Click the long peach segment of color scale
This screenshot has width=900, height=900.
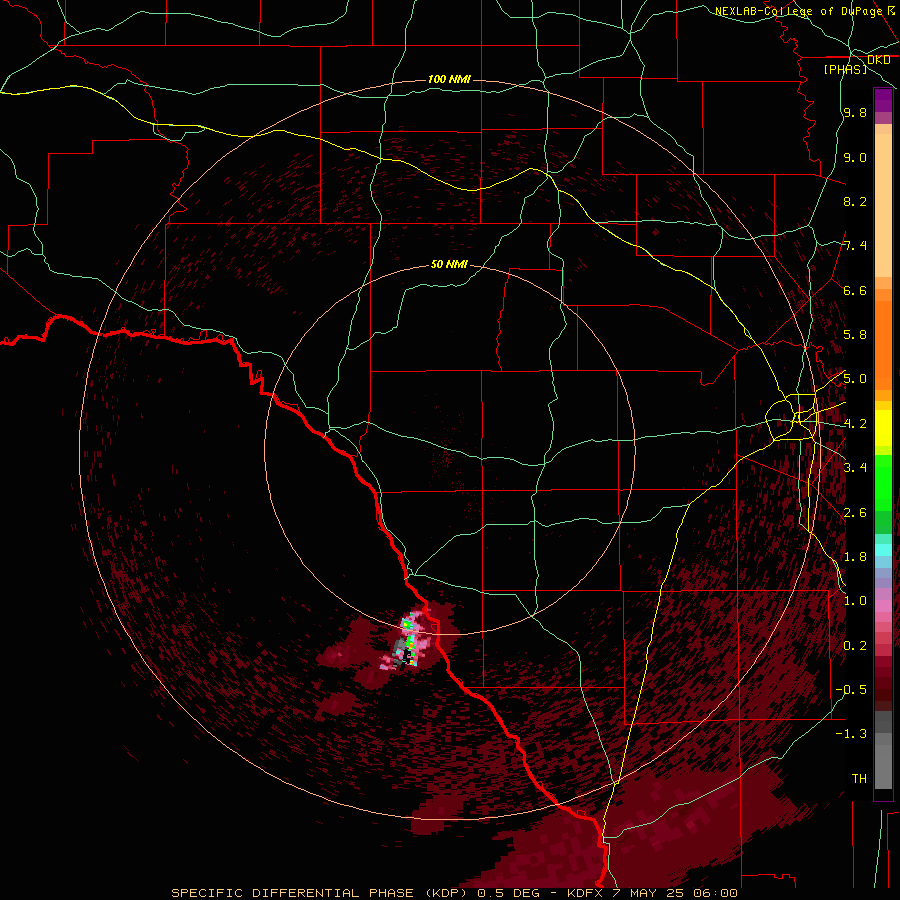tap(883, 205)
